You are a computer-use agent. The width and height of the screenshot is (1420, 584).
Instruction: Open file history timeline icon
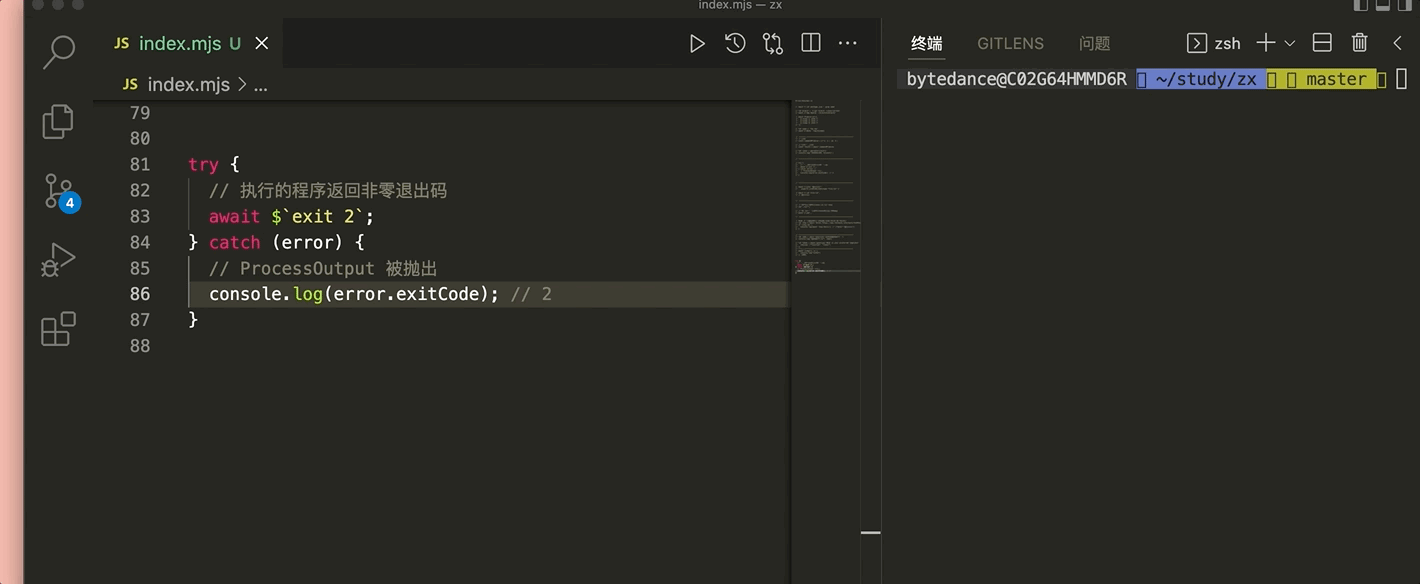[x=735, y=44]
